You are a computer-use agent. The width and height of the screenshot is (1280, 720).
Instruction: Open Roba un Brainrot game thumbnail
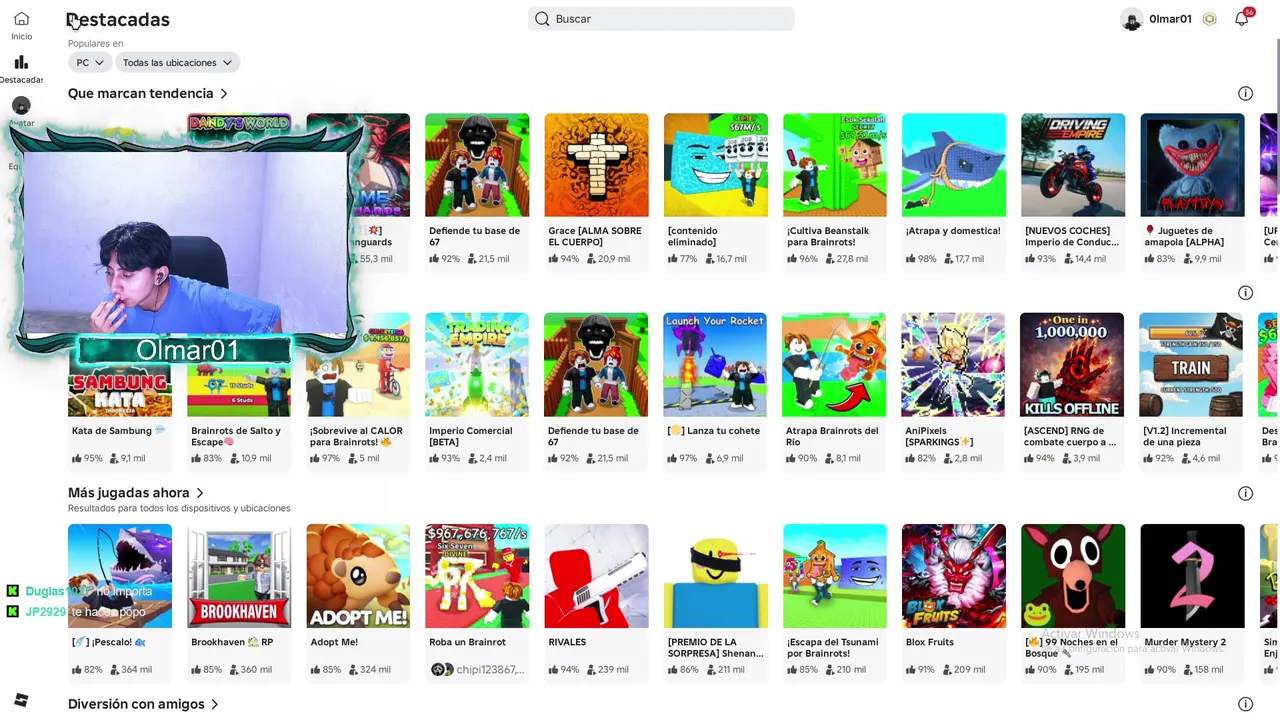coord(477,576)
